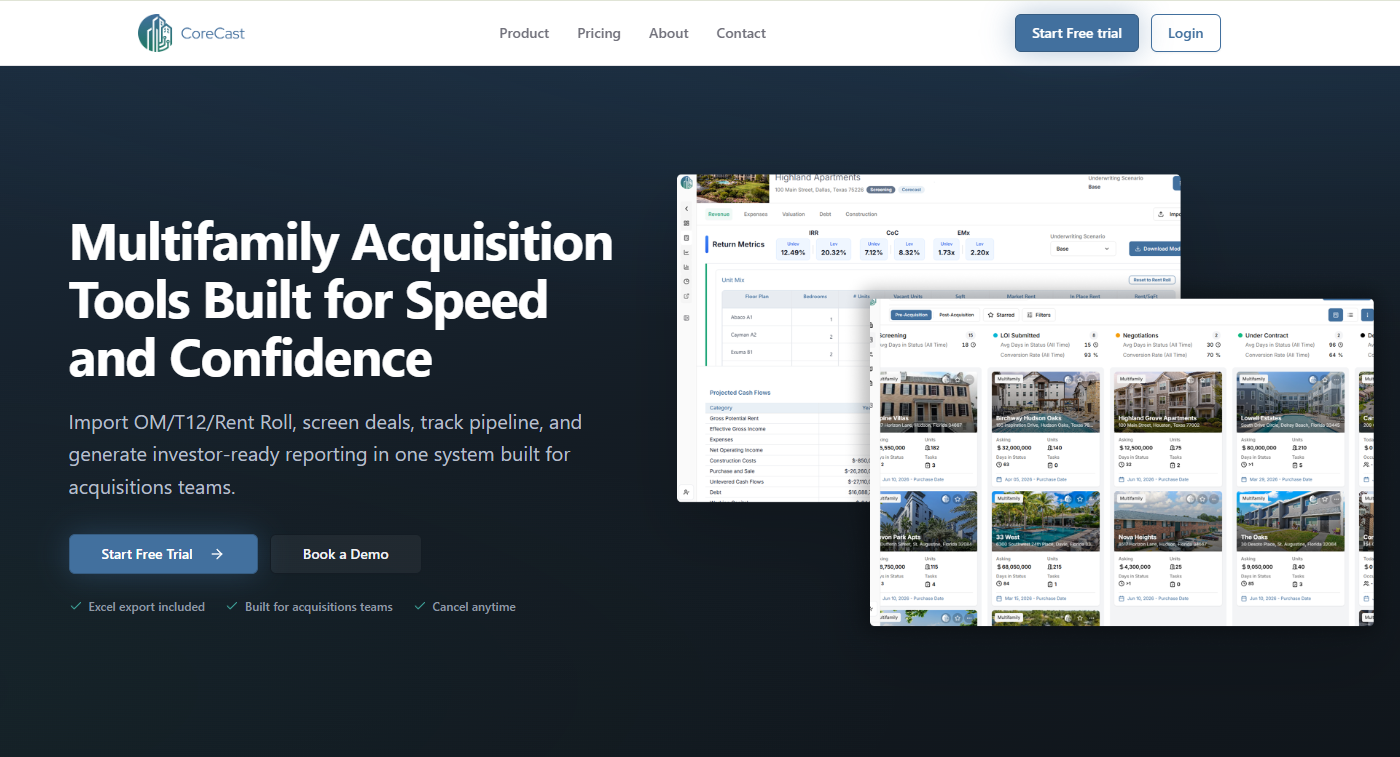
Task: Click the Book a Demo button
Action: (346, 554)
